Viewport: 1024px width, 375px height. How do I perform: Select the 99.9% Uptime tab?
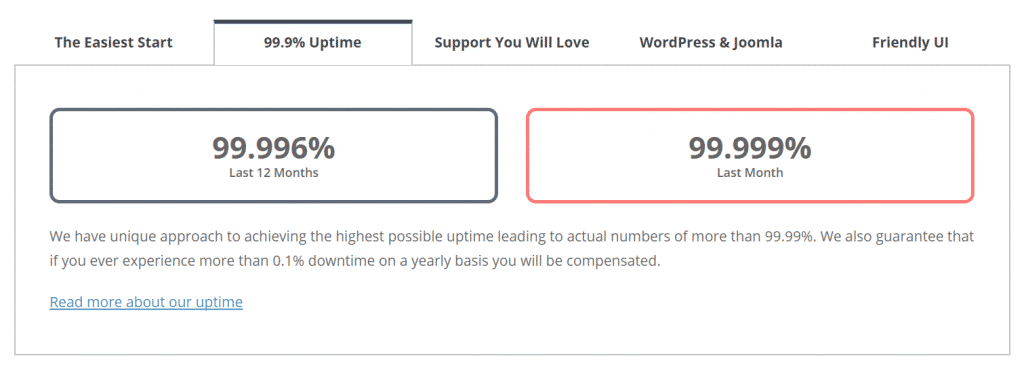tap(313, 42)
